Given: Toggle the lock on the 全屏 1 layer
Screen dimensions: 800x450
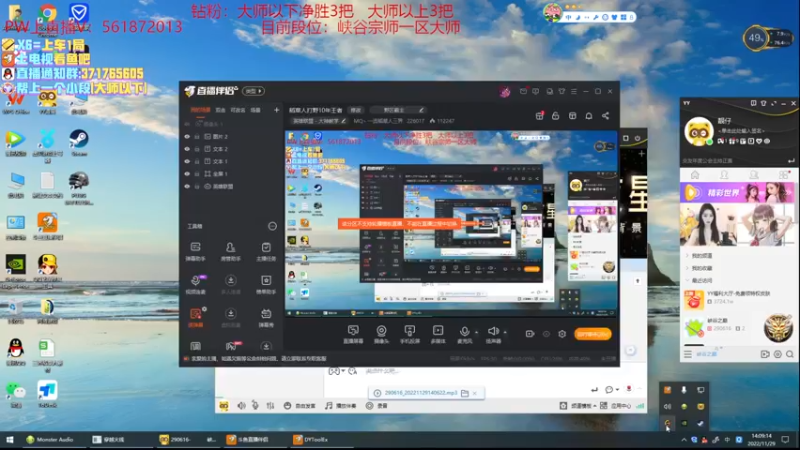Looking at the screenshot, I should [197, 173].
